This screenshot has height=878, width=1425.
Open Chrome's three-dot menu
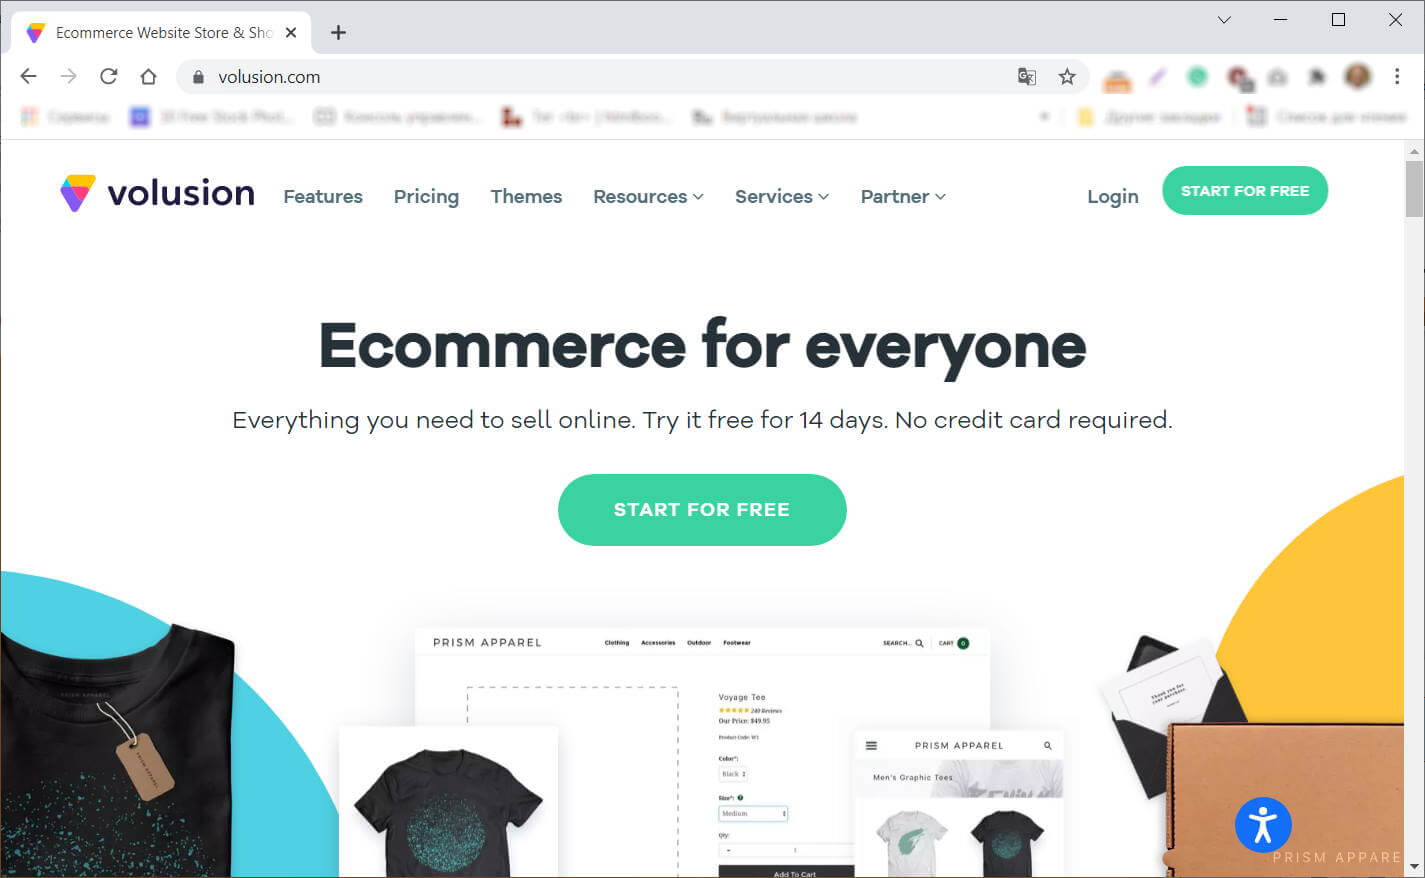click(1397, 77)
